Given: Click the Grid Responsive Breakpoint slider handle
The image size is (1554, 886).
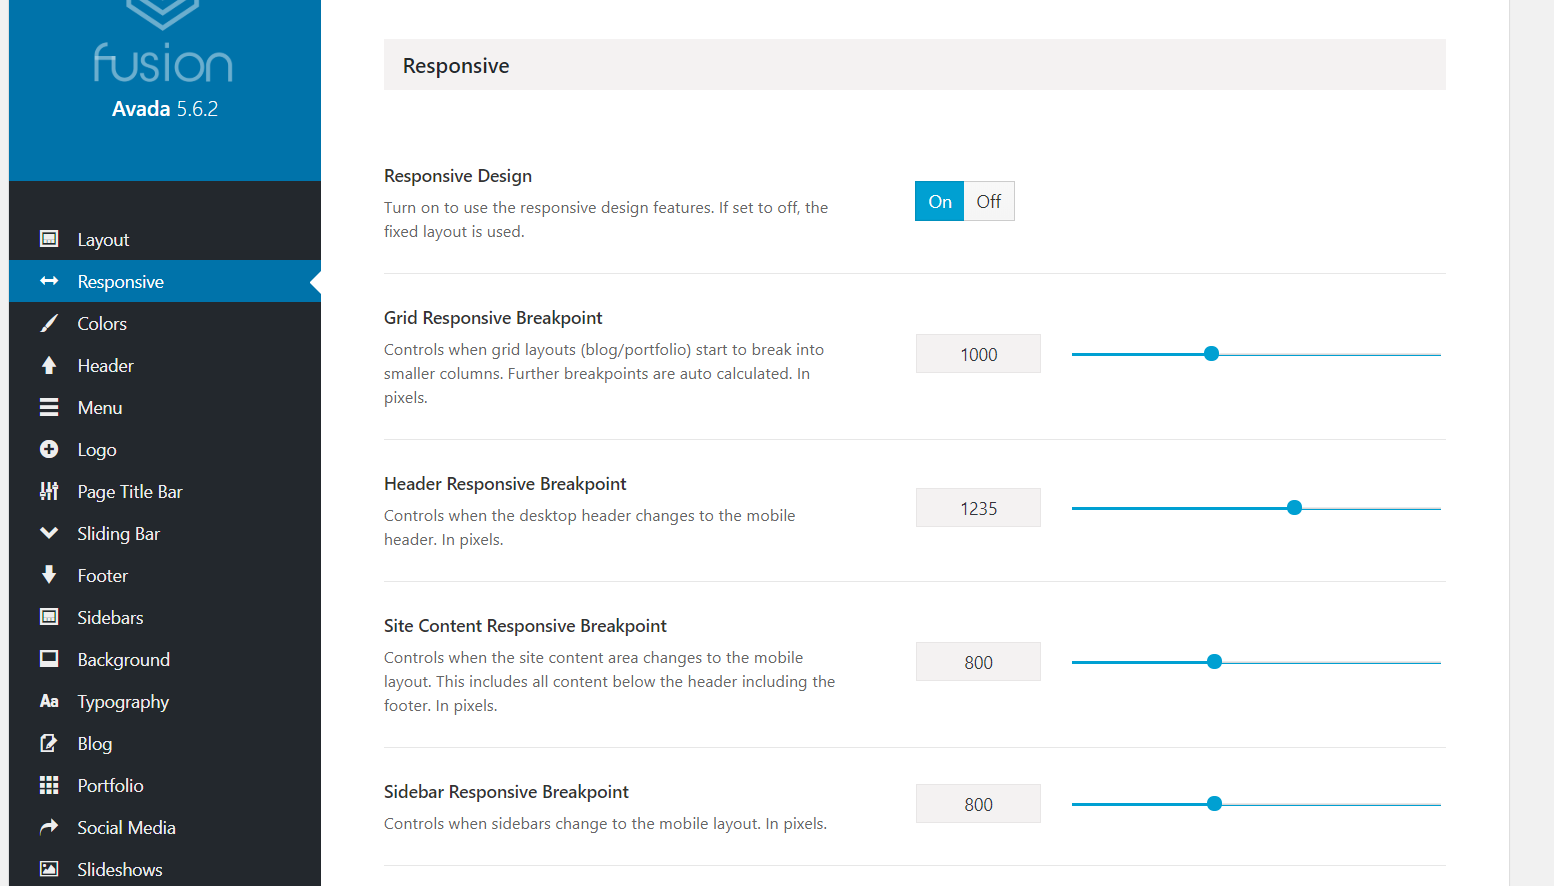Looking at the screenshot, I should coord(1211,354).
